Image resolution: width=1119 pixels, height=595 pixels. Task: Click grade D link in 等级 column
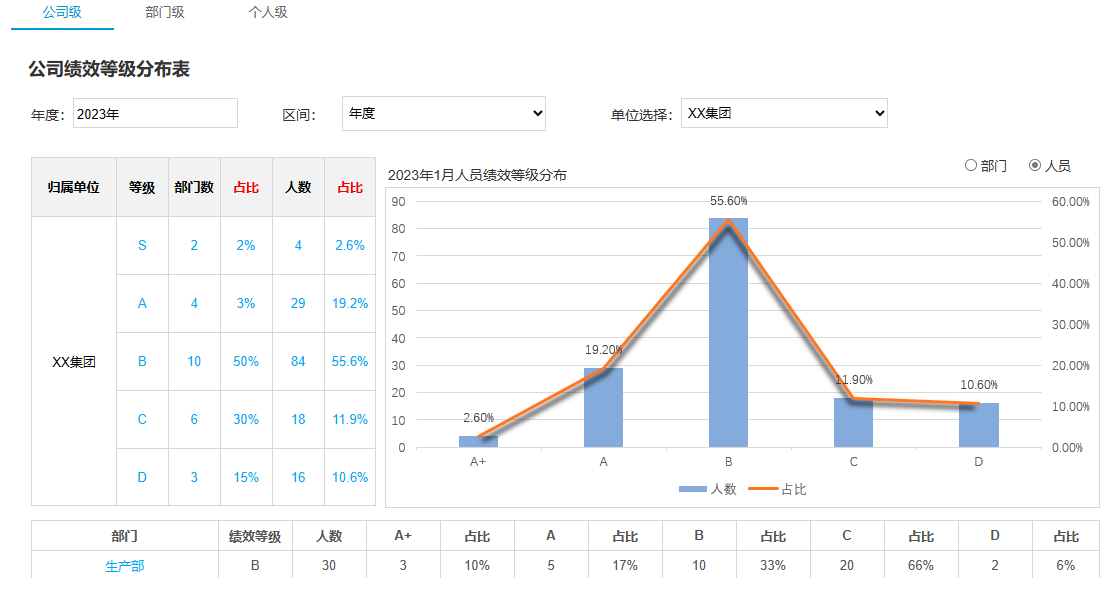click(x=142, y=477)
